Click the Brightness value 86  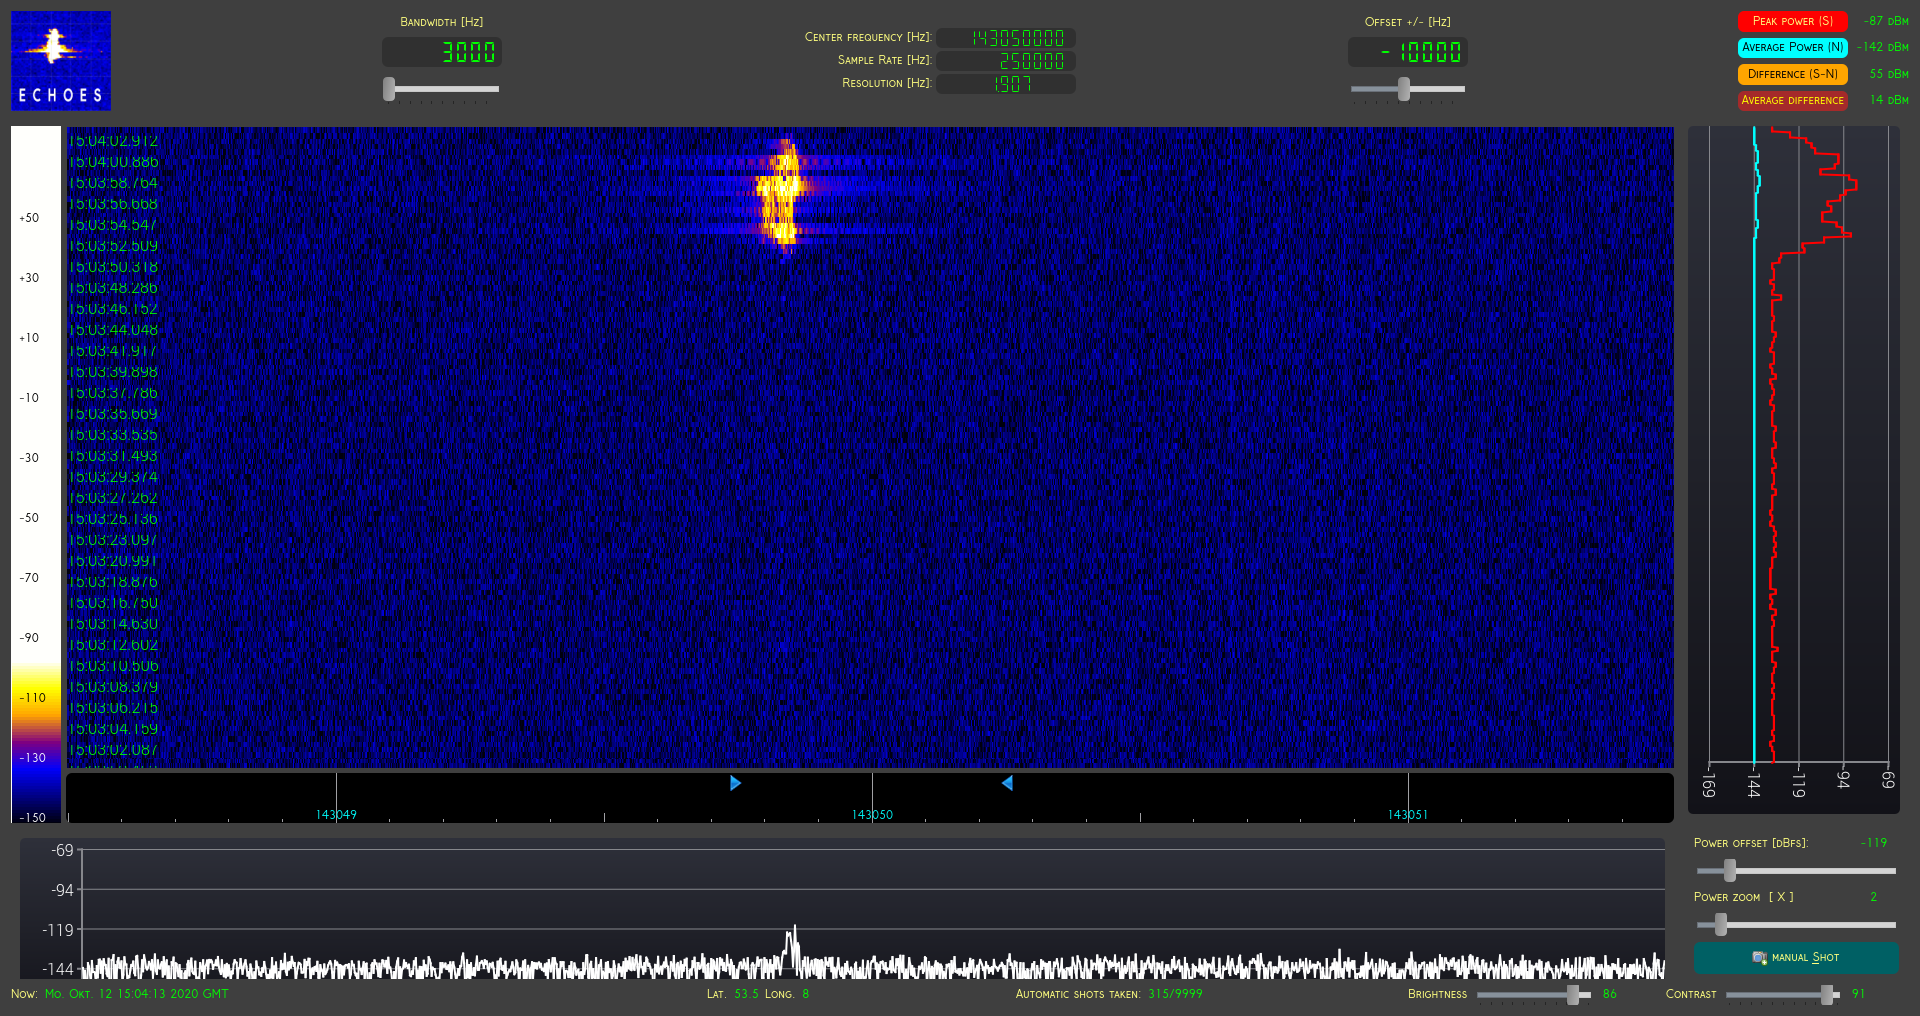tap(1609, 994)
